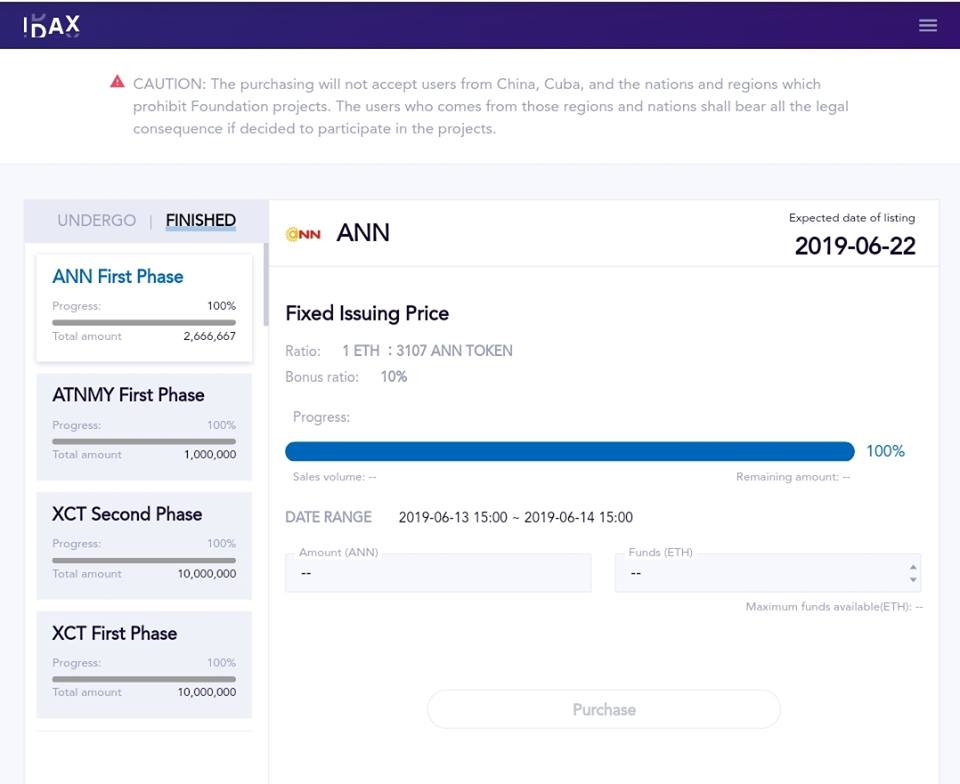Click the Bonus ratio 10% value
The image size is (960, 784).
[394, 376]
